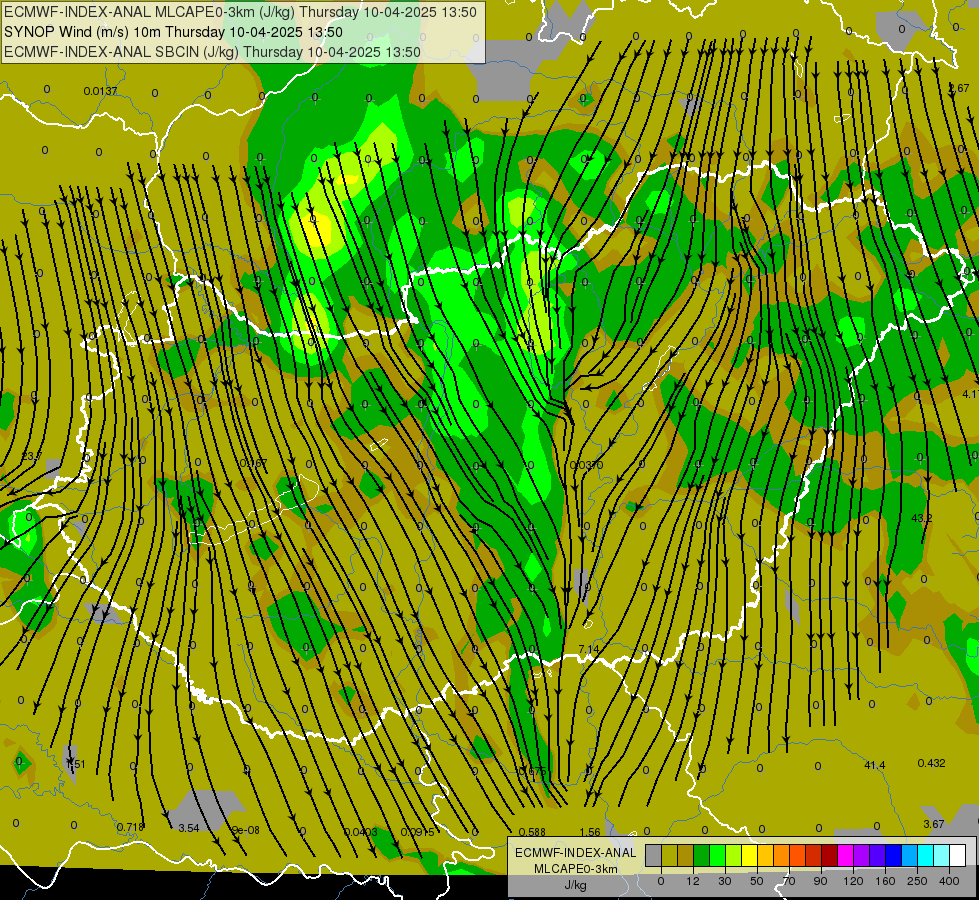This screenshot has width=979, height=900.
Task: Click the legend scale value 250
Action: (x=917, y=881)
